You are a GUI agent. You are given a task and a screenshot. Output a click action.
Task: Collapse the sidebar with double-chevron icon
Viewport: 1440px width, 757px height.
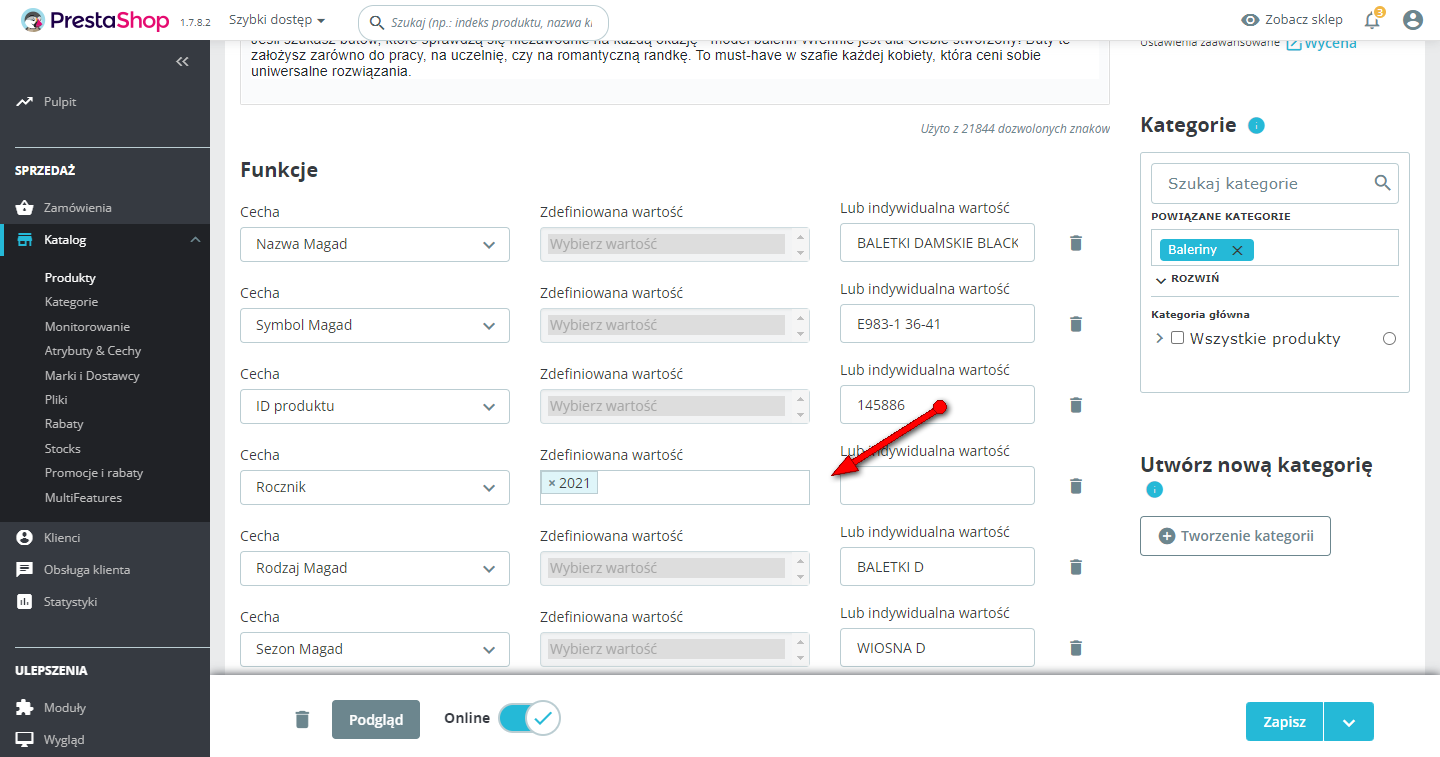(x=182, y=62)
